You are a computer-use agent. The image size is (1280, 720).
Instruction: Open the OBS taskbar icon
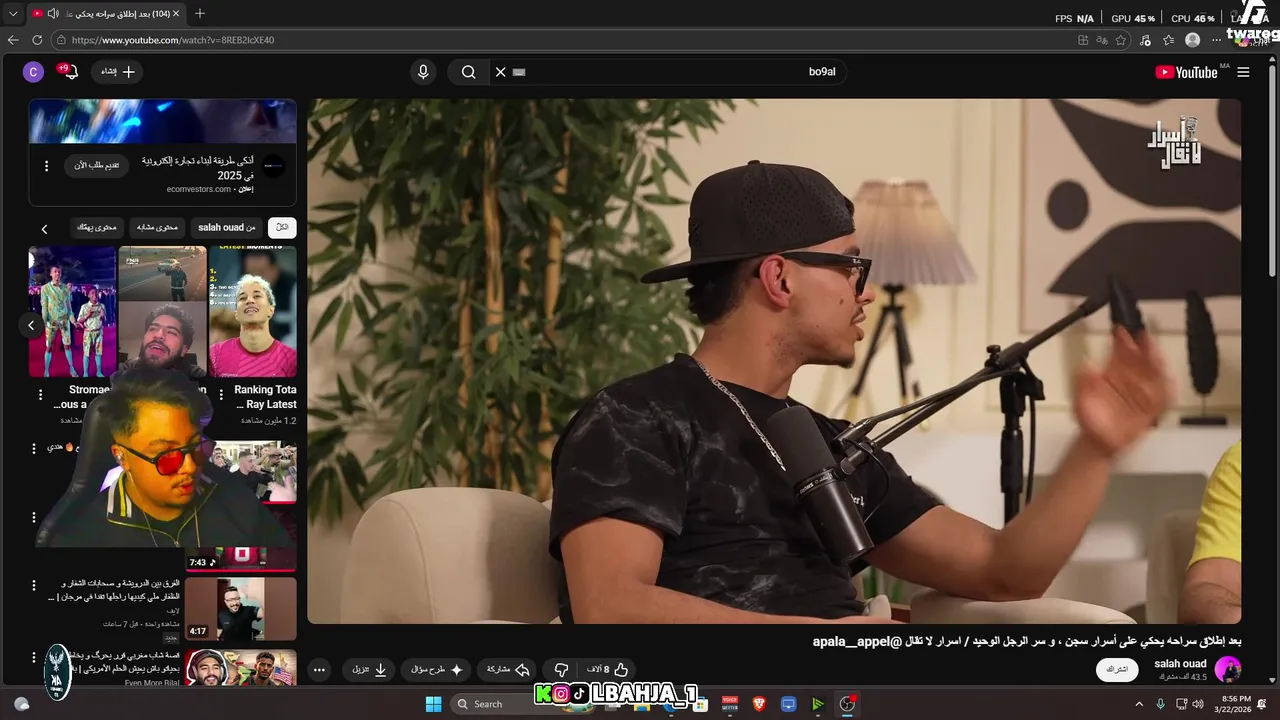coord(847,704)
